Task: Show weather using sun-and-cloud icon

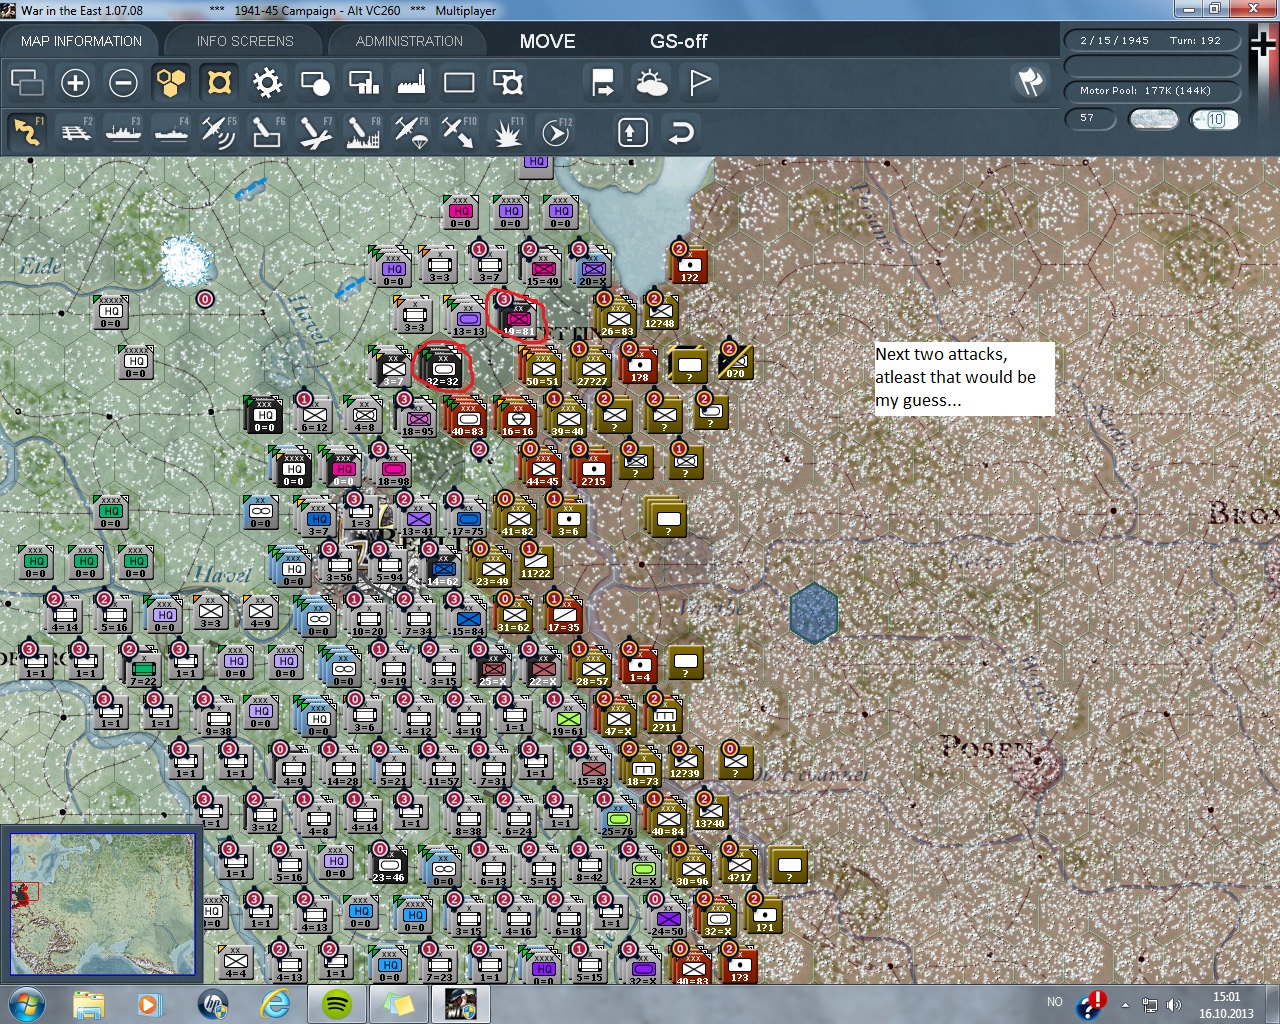Action: (x=651, y=83)
